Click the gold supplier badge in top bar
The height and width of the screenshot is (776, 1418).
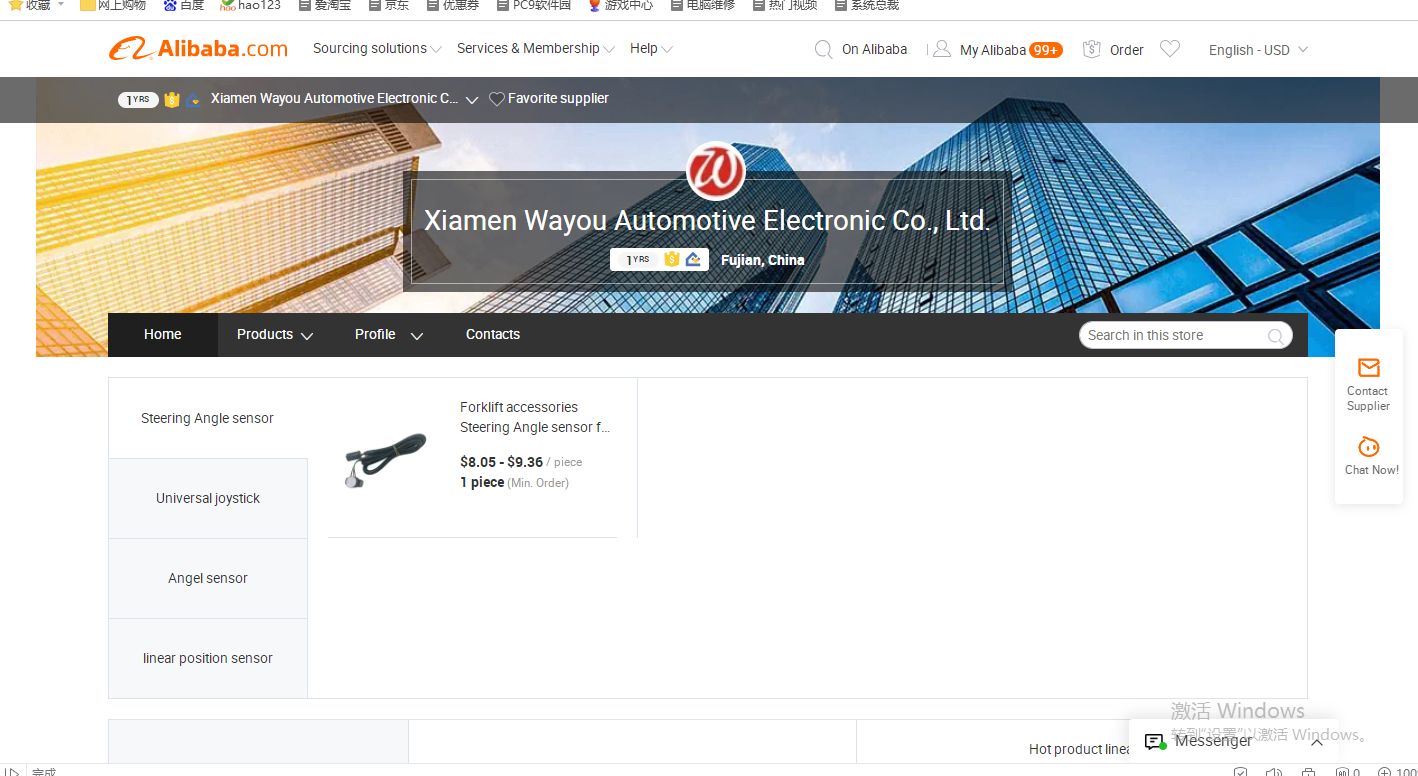(172, 99)
